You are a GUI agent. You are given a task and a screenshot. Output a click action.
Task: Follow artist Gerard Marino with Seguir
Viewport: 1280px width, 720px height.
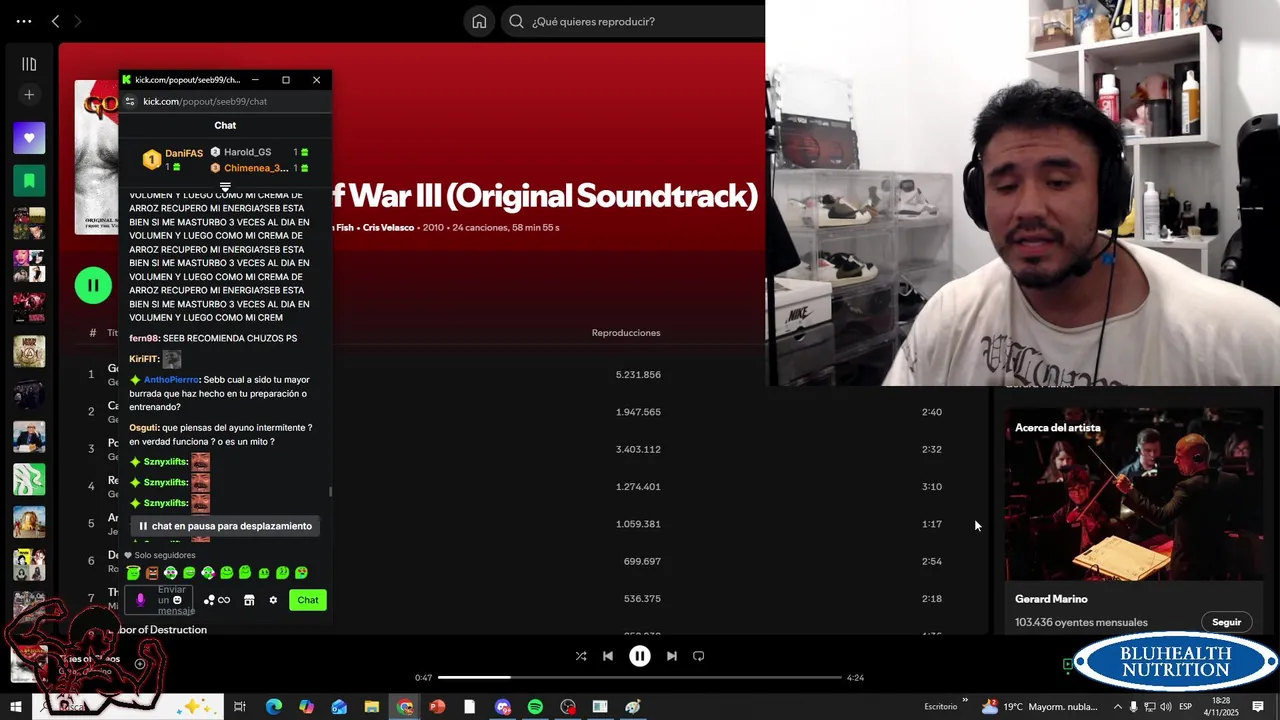point(1226,622)
